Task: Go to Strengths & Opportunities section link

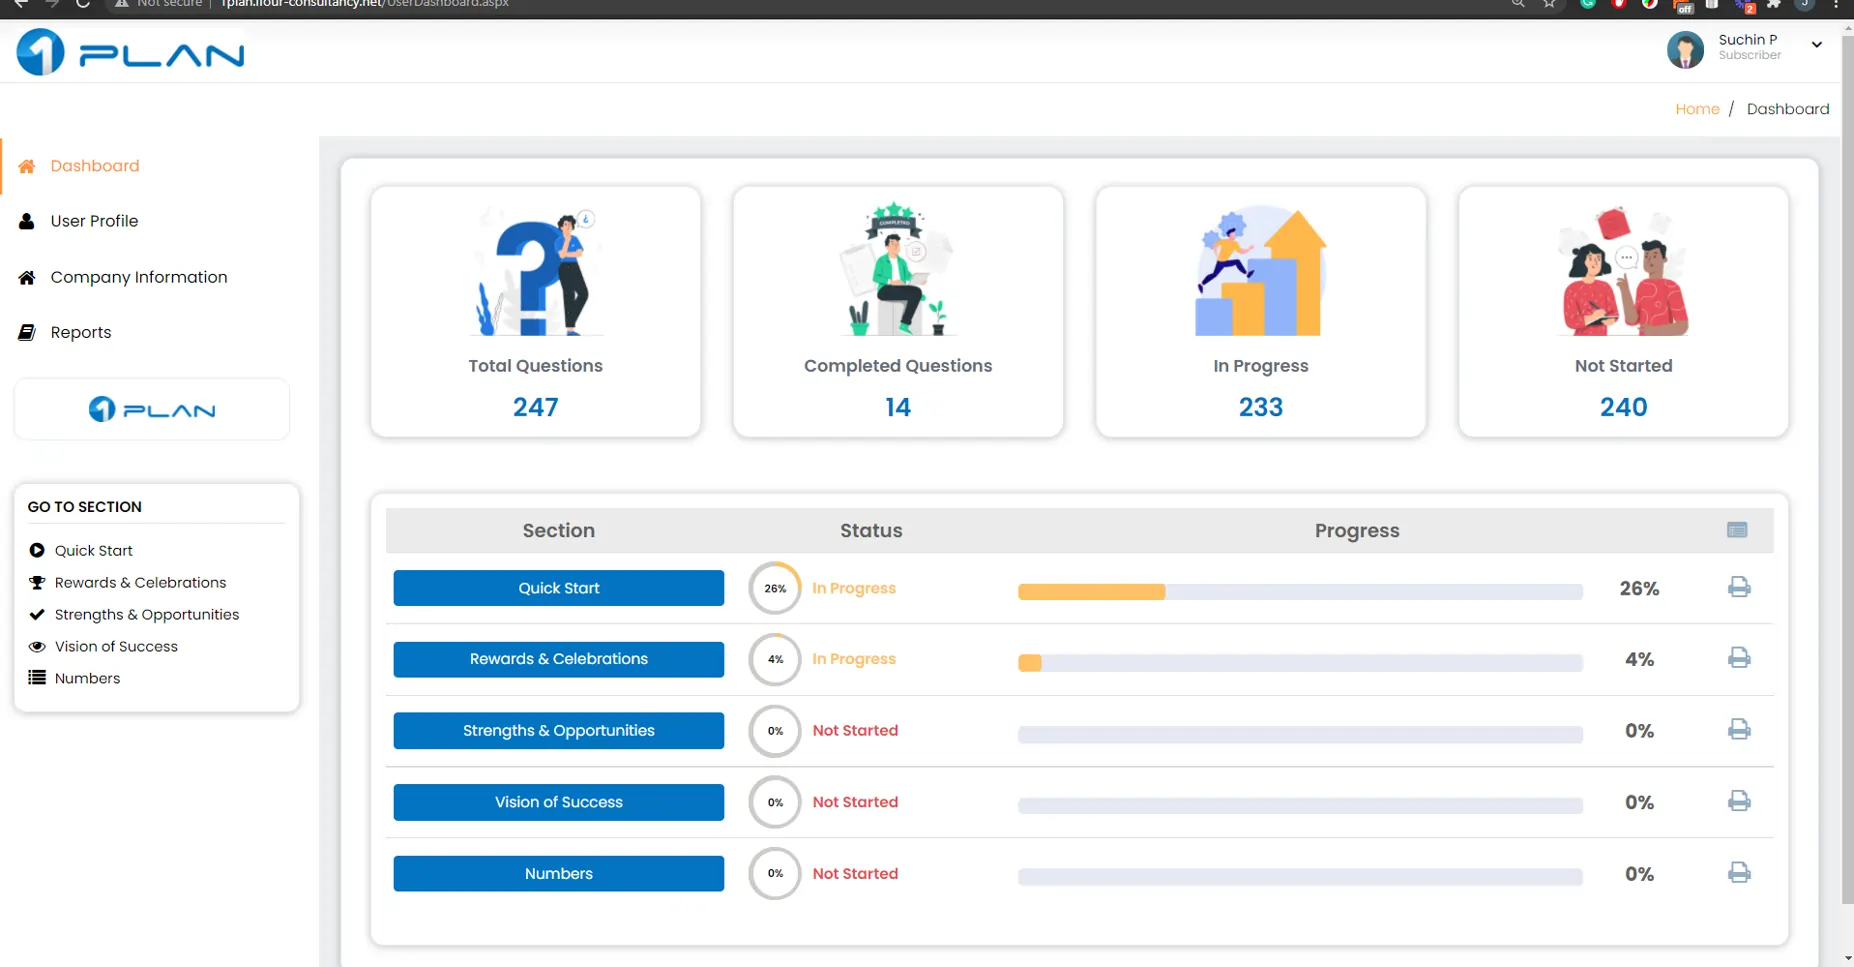Action: 147,614
